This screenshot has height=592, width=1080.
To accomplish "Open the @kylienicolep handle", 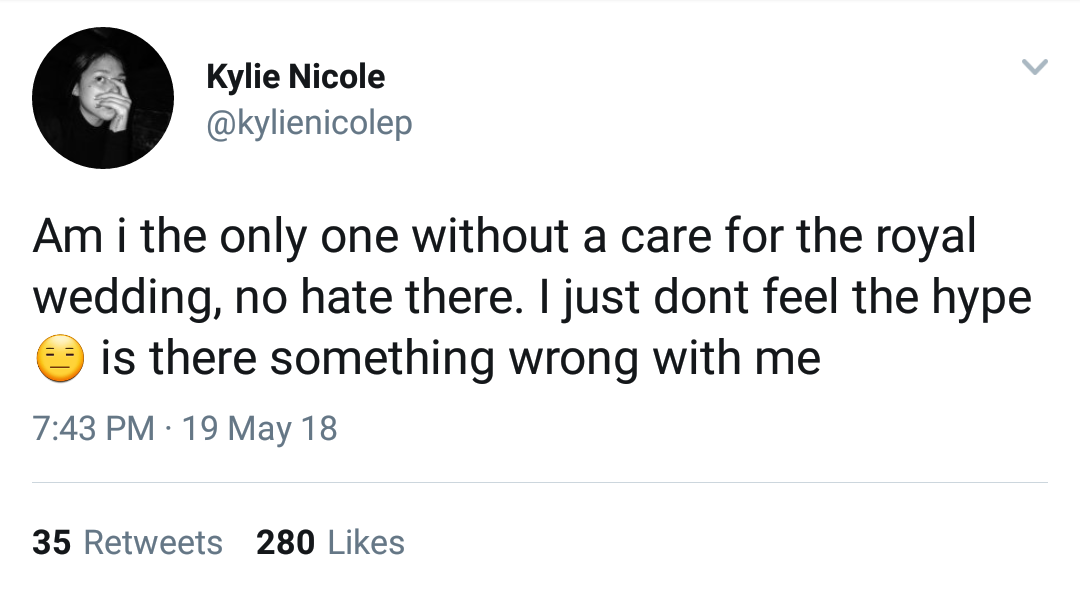I will [x=310, y=122].
